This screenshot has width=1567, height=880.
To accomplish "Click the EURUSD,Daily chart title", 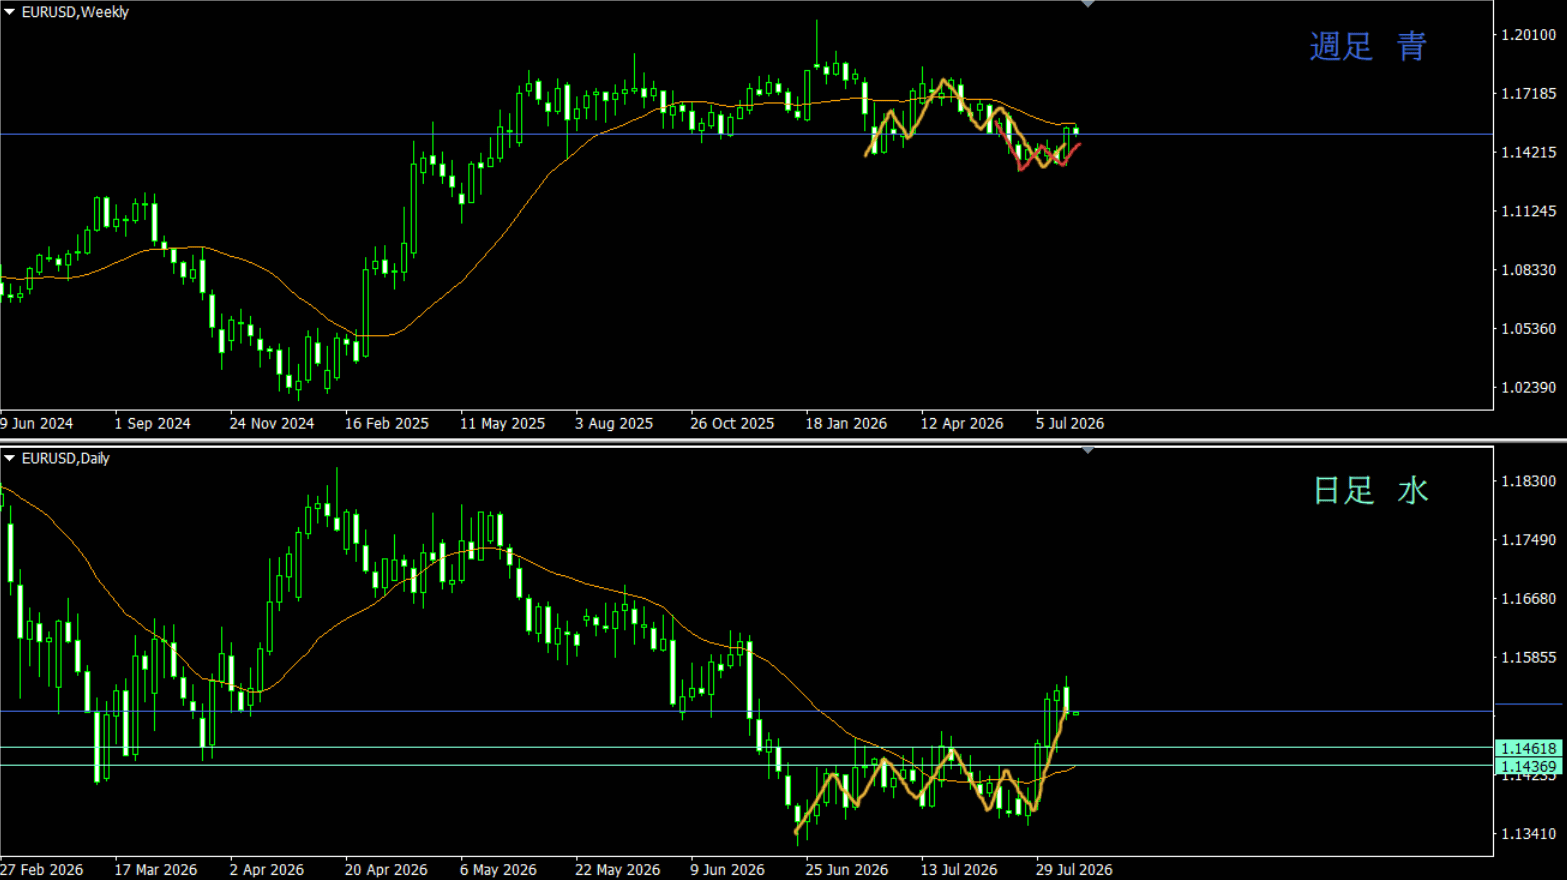I will point(66,459).
